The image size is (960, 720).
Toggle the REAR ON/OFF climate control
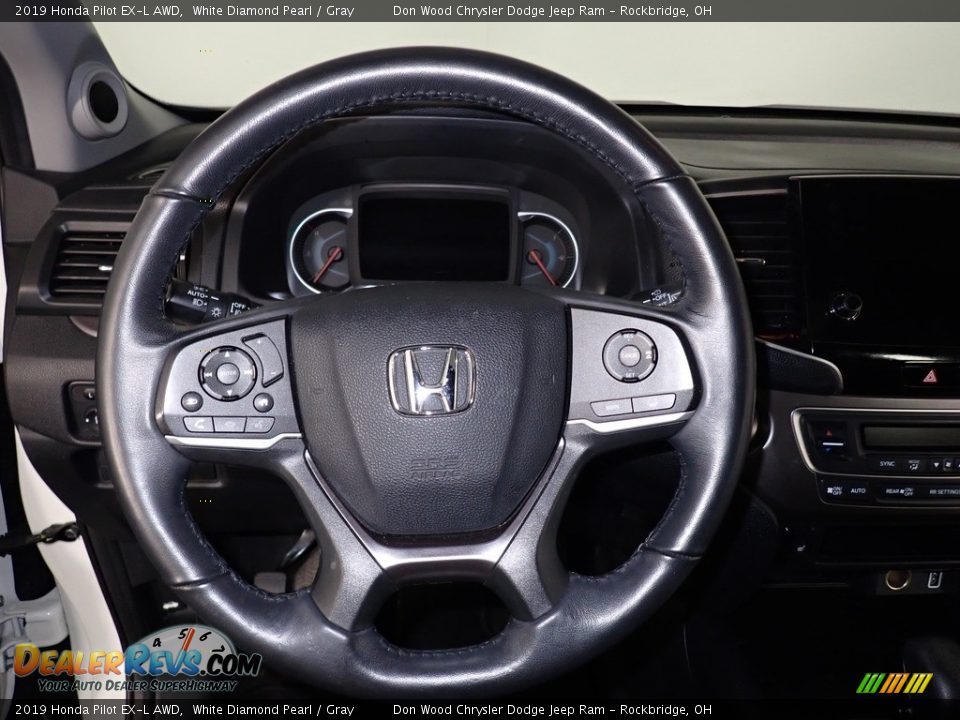(x=899, y=491)
